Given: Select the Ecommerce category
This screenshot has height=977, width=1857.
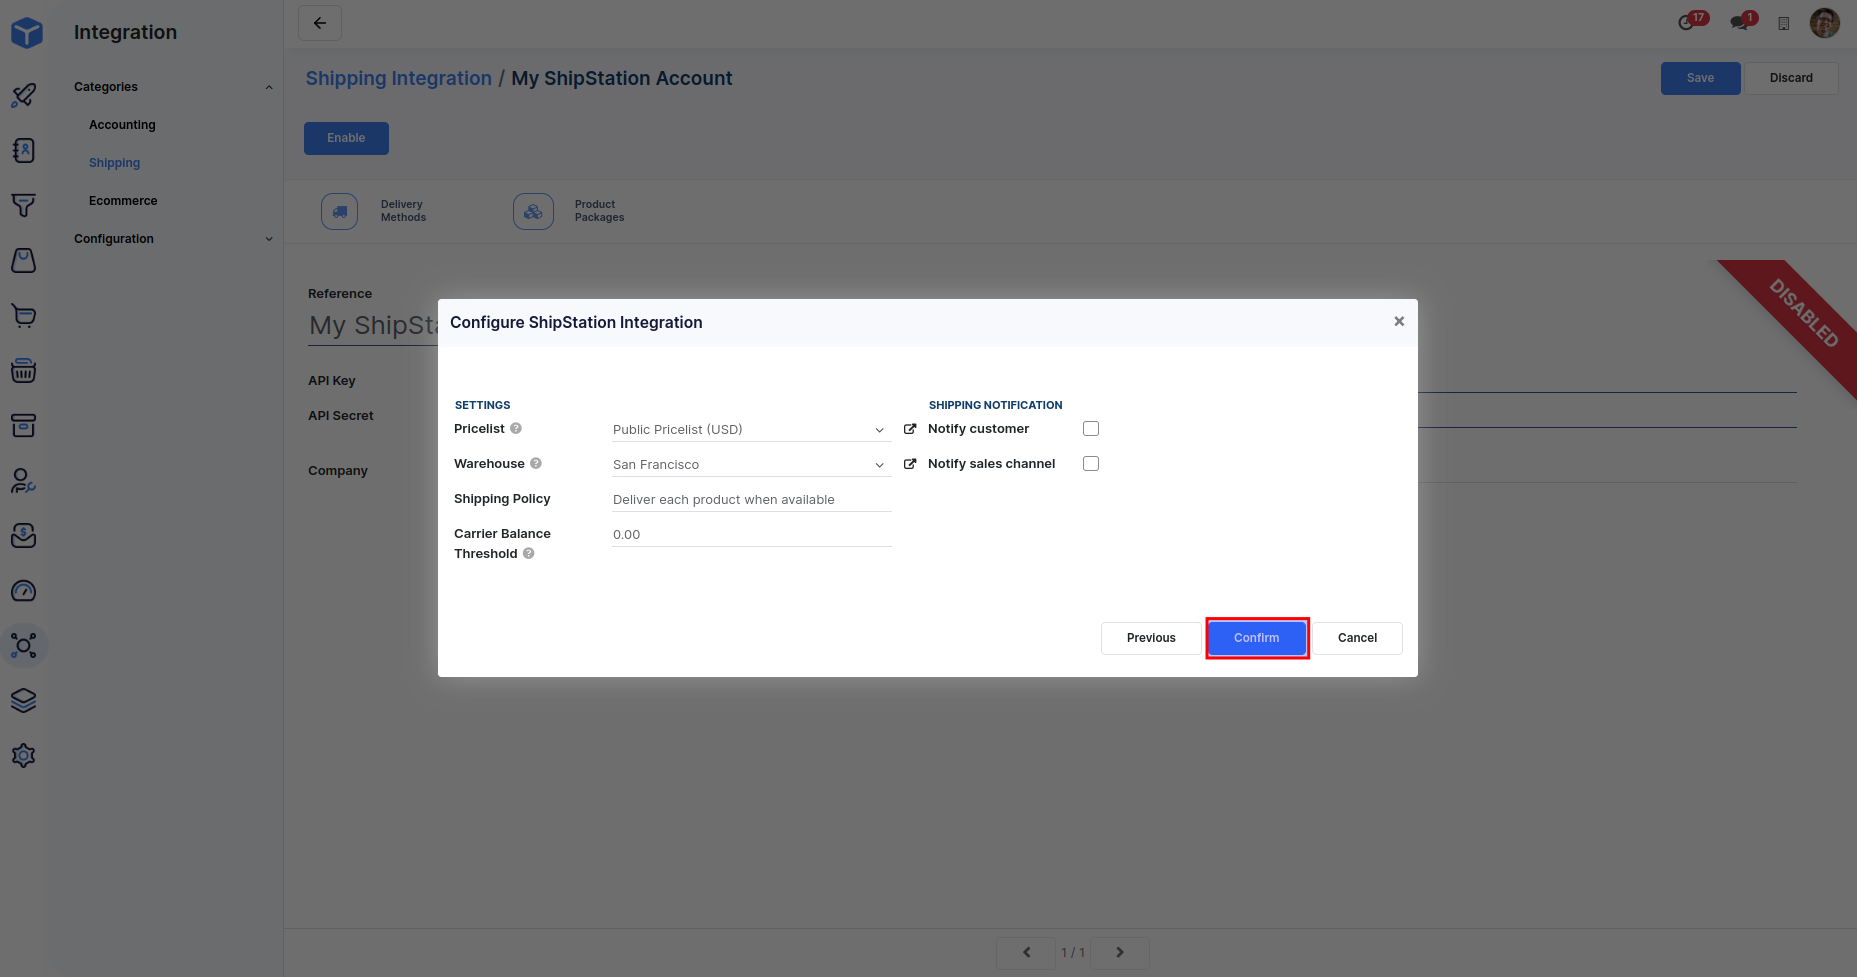Looking at the screenshot, I should coord(123,201).
